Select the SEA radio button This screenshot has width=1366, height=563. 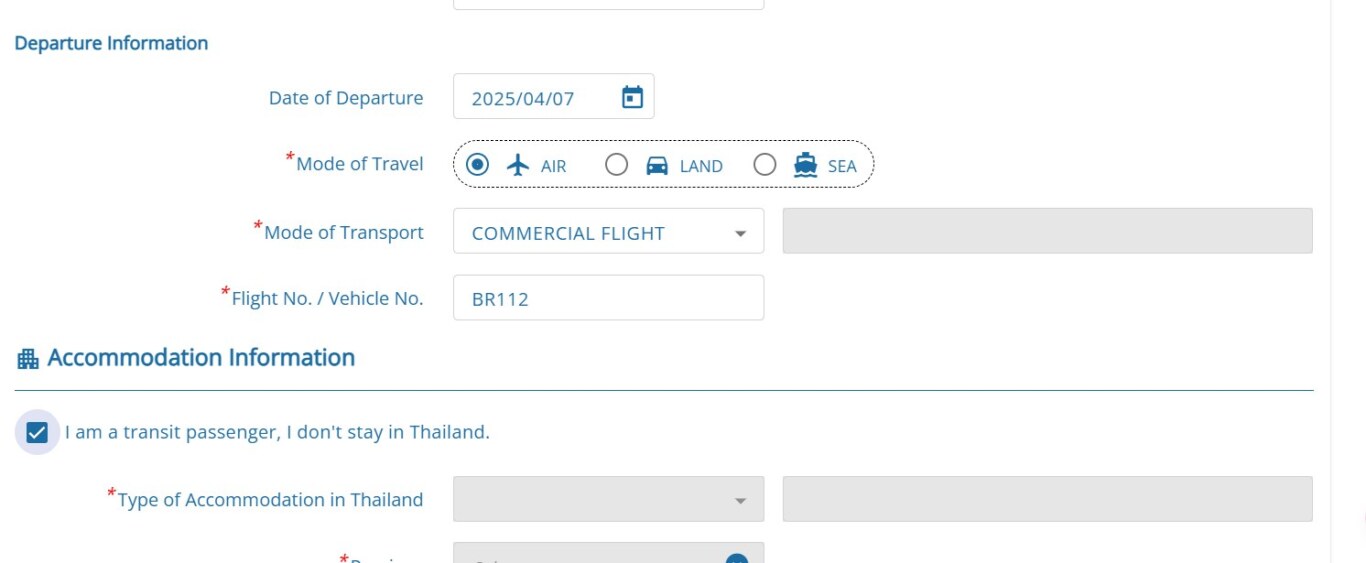pos(765,164)
